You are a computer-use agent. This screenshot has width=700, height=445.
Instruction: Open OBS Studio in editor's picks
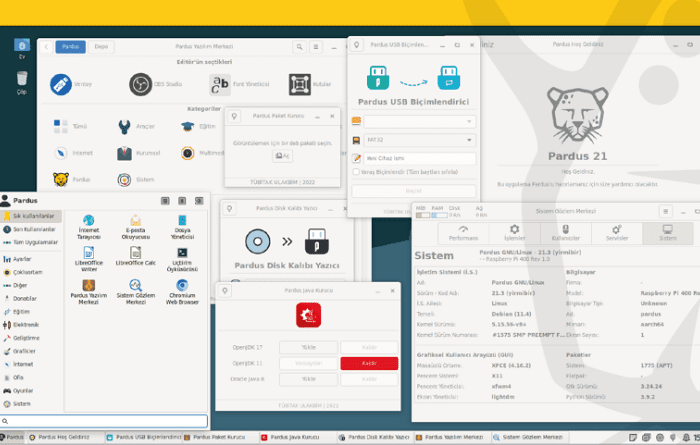pyautogui.click(x=155, y=84)
